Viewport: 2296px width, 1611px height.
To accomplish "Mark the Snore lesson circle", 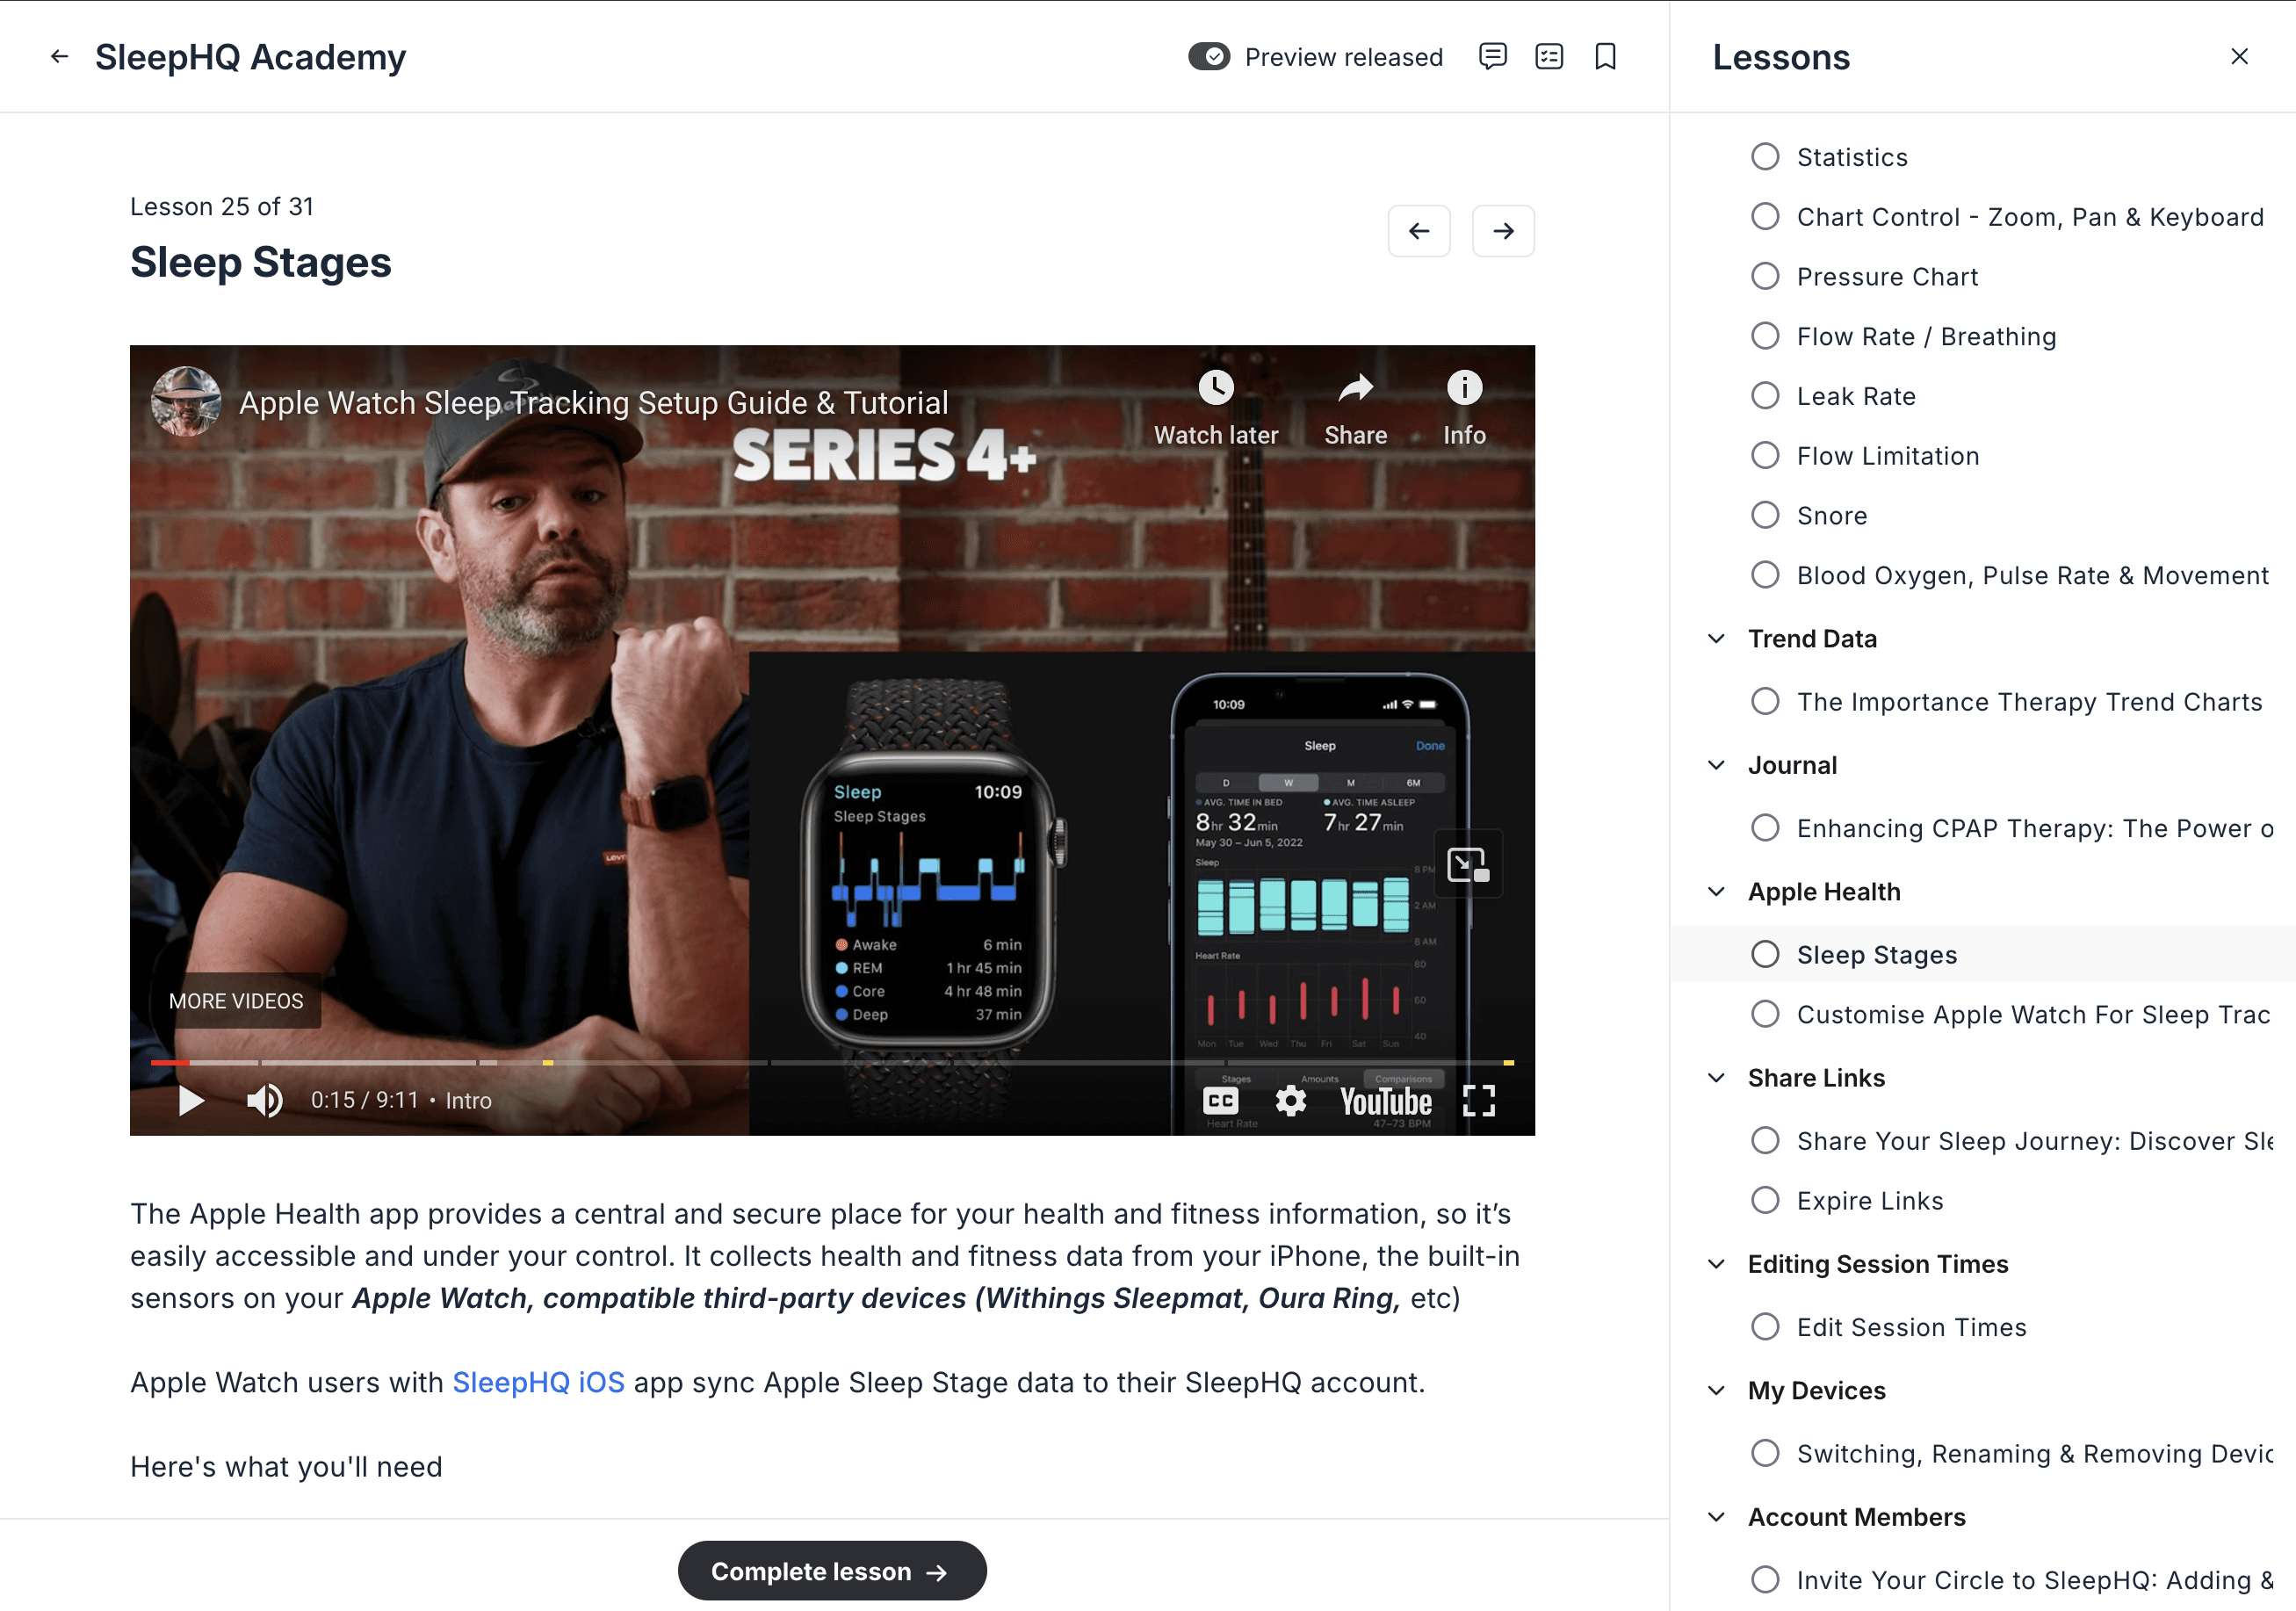I will coord(1765,515).
